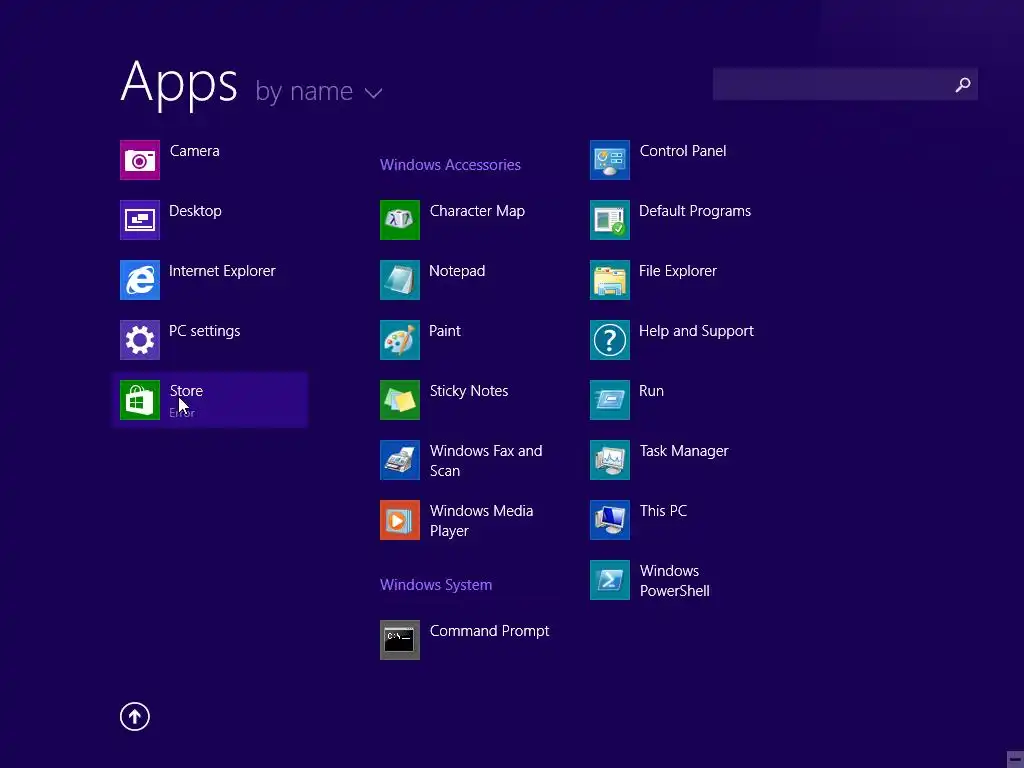Click the 'File Explorer' label text
Viewport: 1024px width, 768px height.
click(x=678, y=271)
